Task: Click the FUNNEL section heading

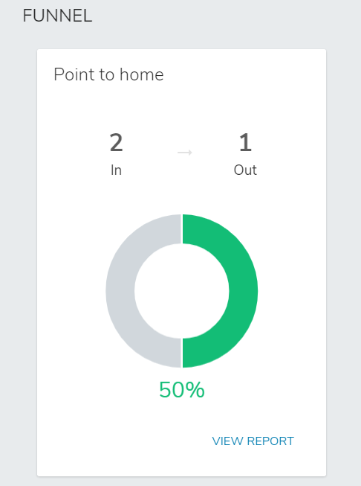Action: (x=57, y=16)
